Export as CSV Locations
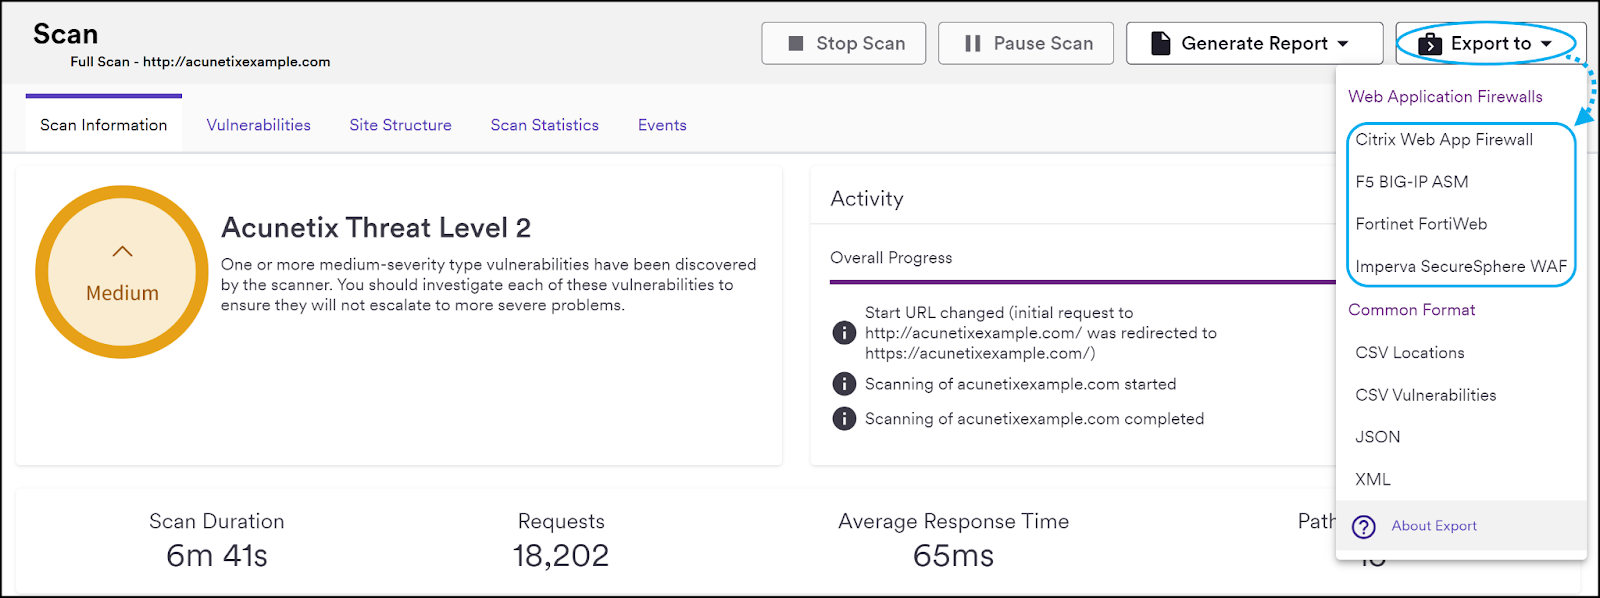Screen dimensions: 1600x598 coord(1410,353)
